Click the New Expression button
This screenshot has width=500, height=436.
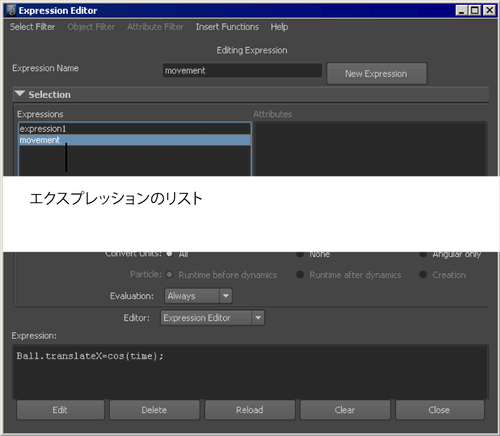click(x=377, y=74)
